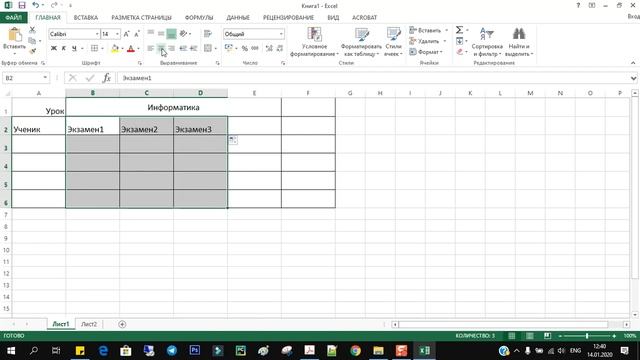Open the font name dropdown (Calibri)

coord(97,34)
